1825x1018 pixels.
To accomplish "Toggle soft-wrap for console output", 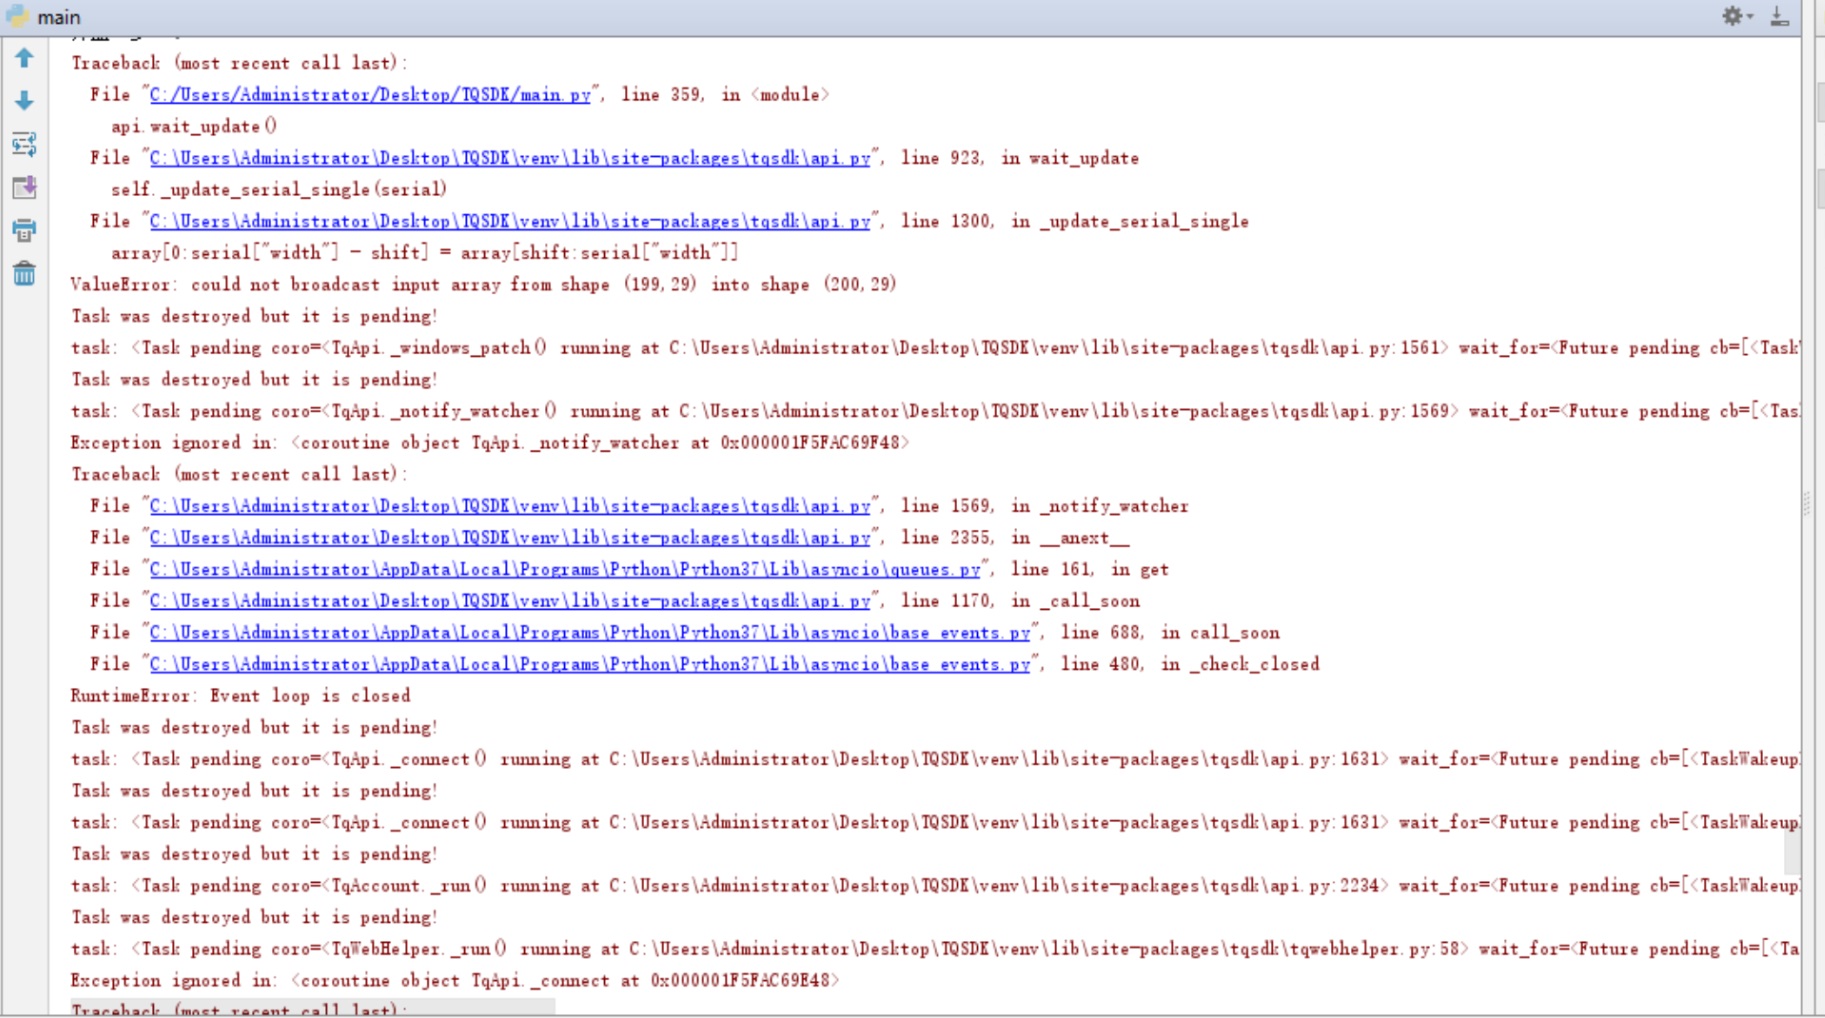I will pyautogui.click(x=24, y=145).
